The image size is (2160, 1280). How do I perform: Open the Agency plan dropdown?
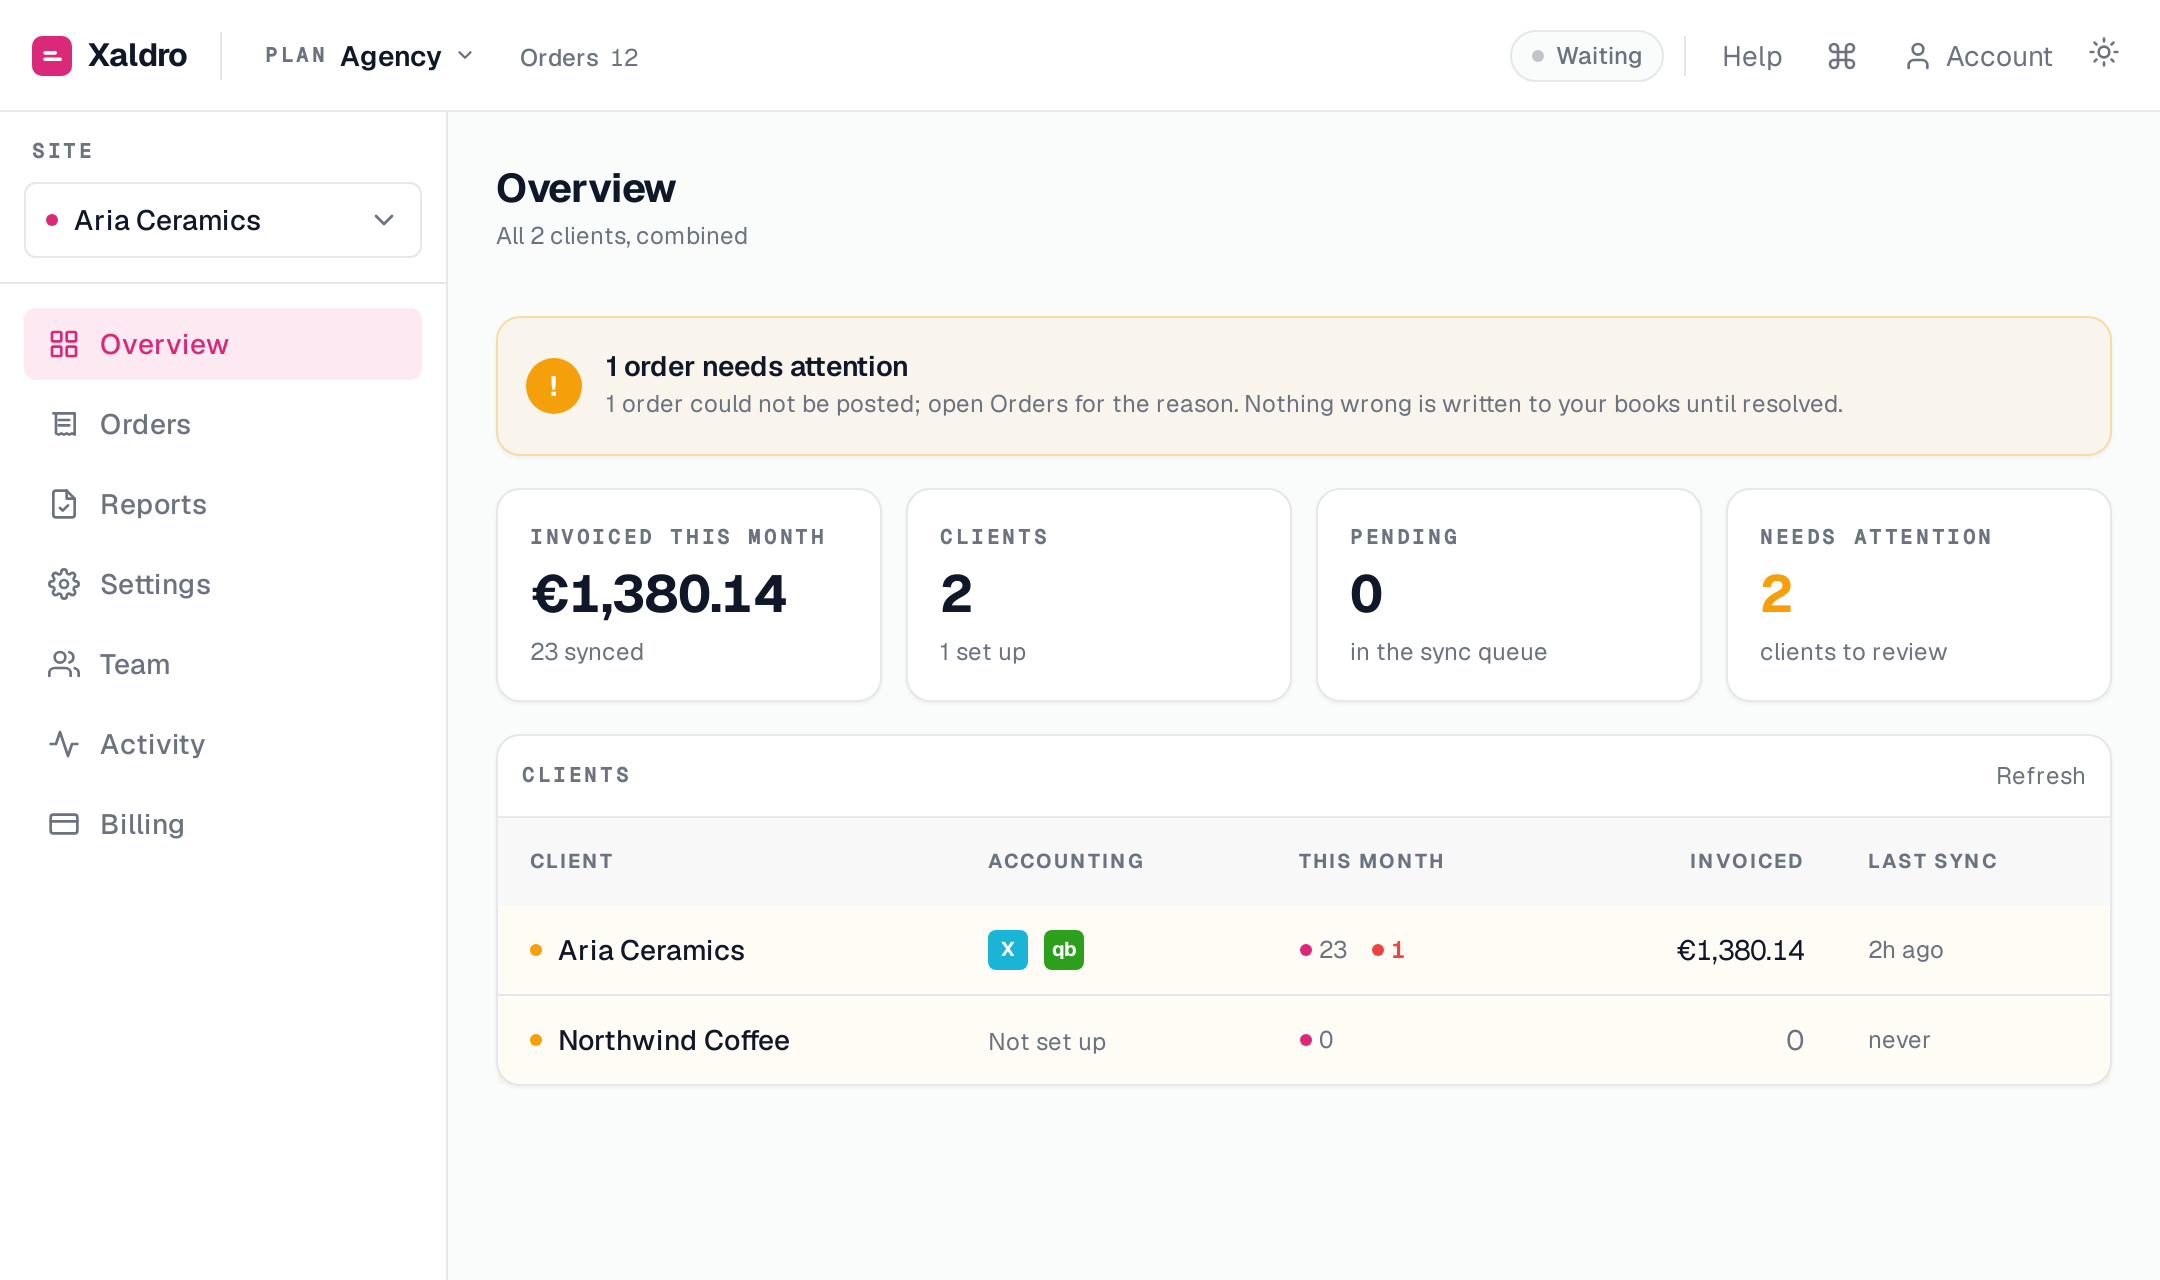click(x=369, y=56)
